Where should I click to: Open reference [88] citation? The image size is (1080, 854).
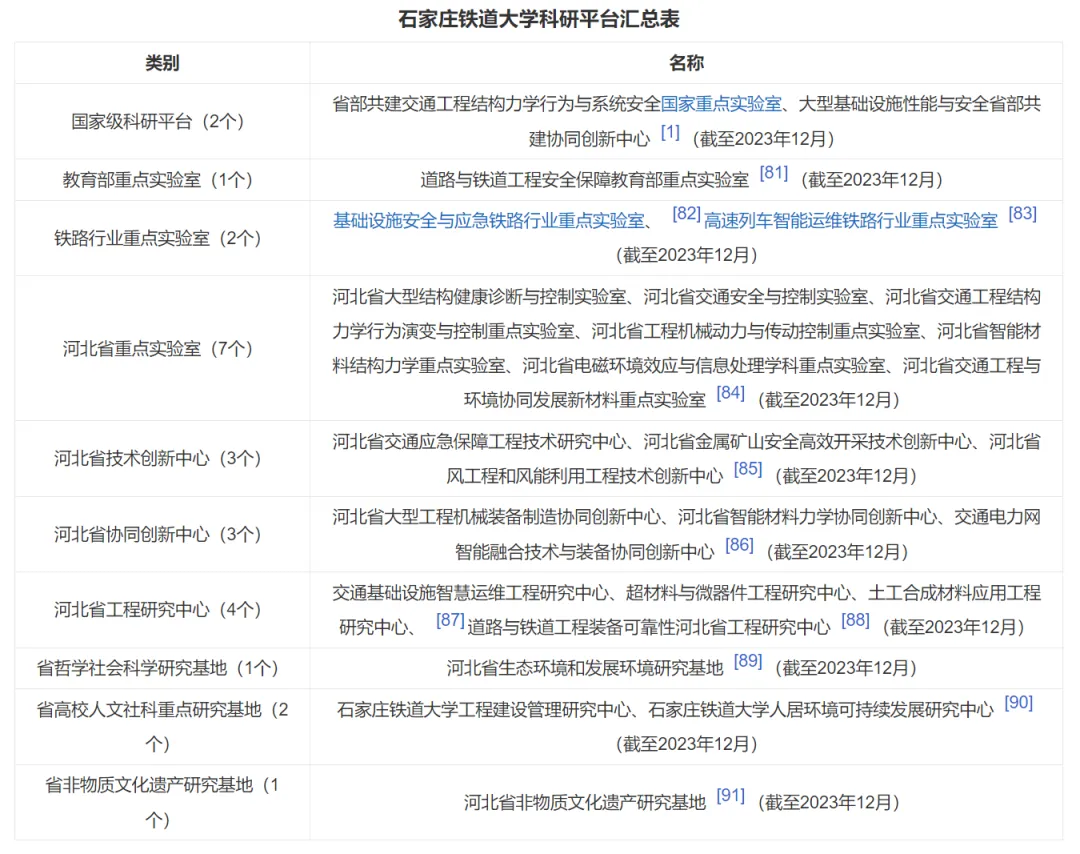pyautogui.click(x=855, y=620)
